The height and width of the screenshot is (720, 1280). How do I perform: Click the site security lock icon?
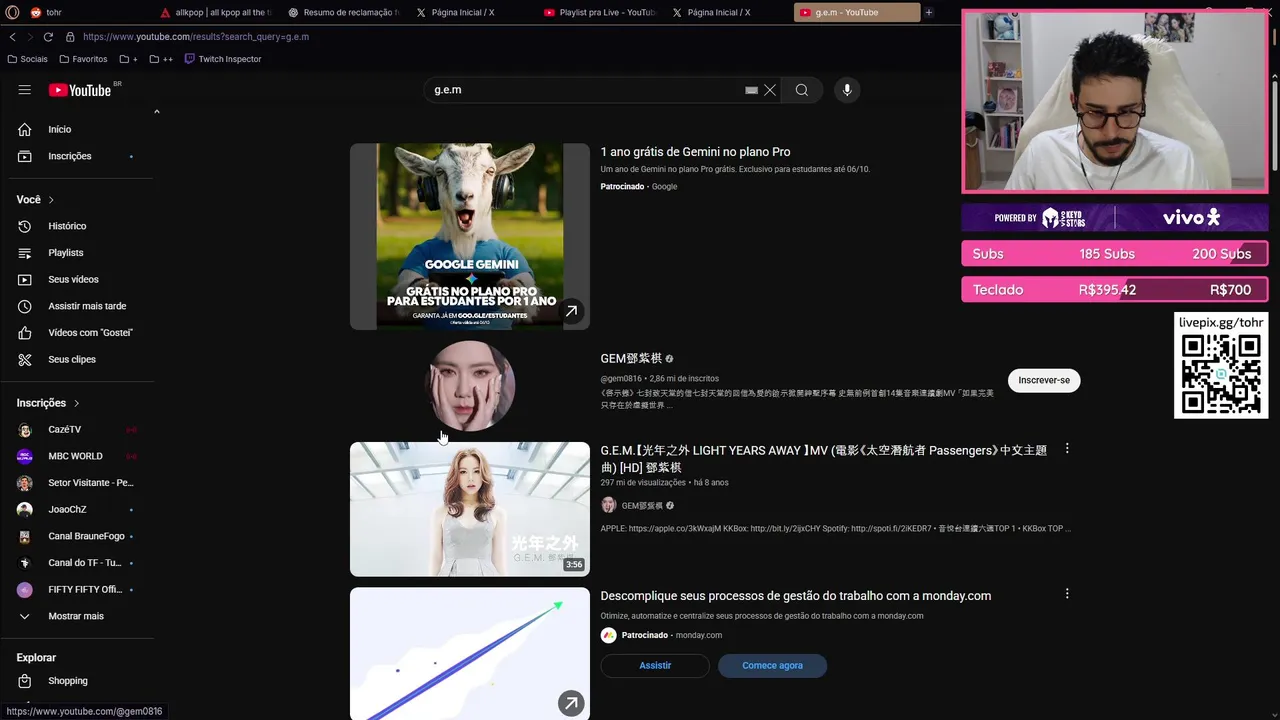[x=70, y=37]
